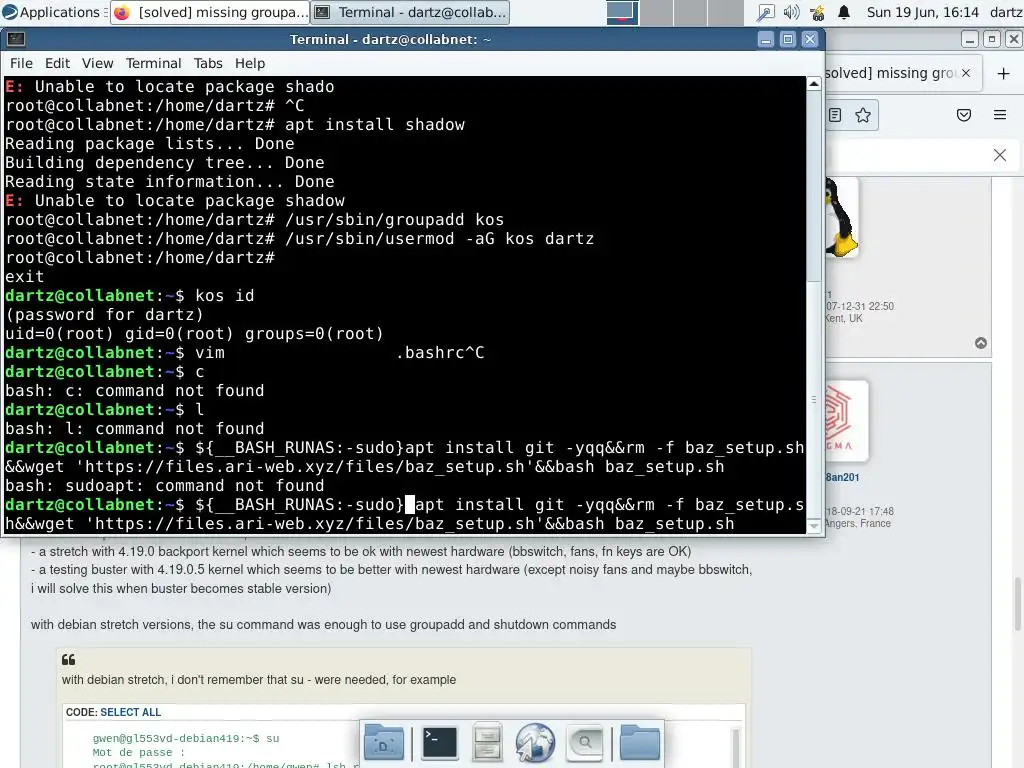Select the 'Terminal - dartz@collab...' taskbar button

click(x=410, y=12)
